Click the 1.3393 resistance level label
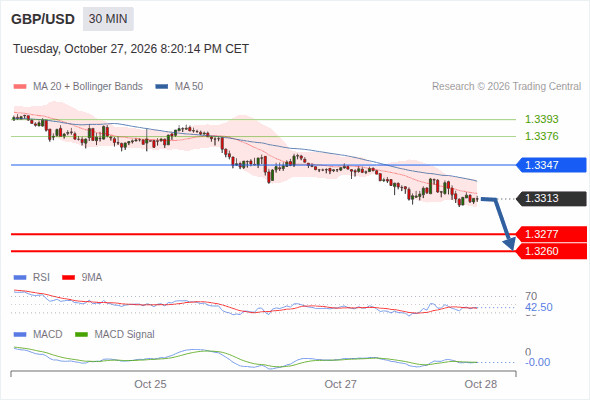 click(541, 119)
